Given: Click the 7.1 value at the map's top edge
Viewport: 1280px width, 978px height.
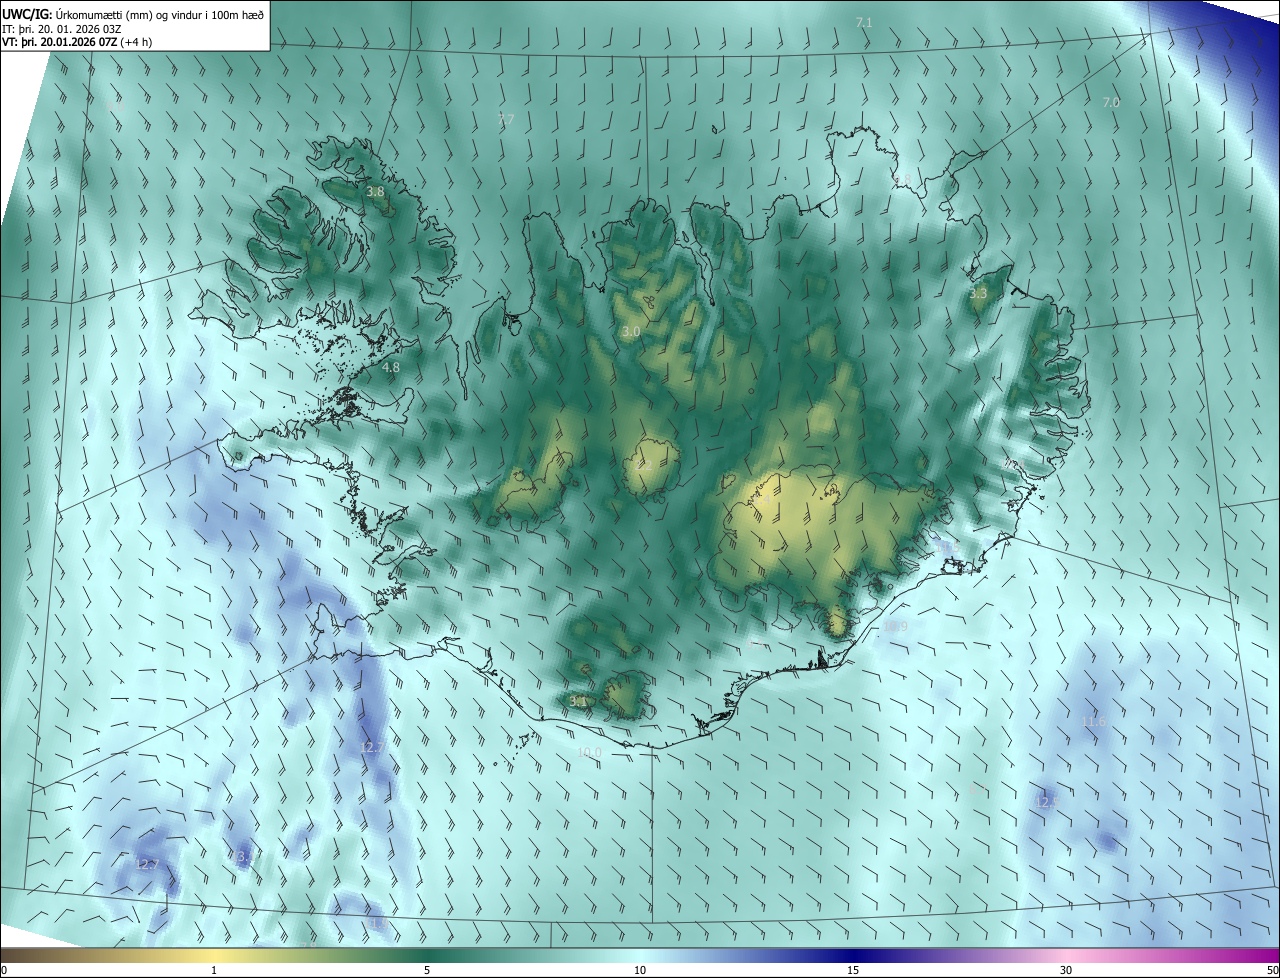Looking at the screenshot, I should 864,22.
